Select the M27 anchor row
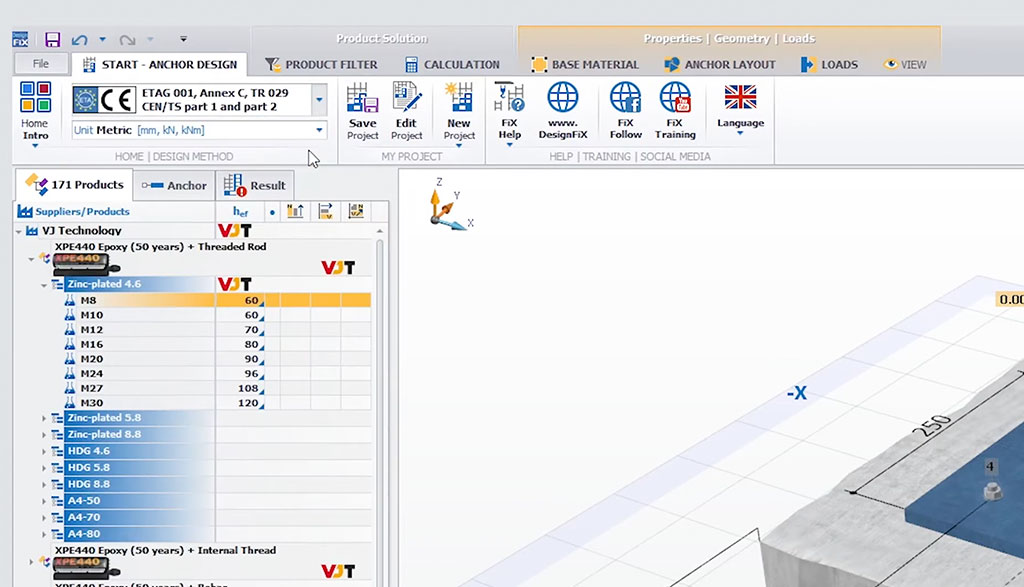This screenshot has width=1024, height=587. point(217,389)
